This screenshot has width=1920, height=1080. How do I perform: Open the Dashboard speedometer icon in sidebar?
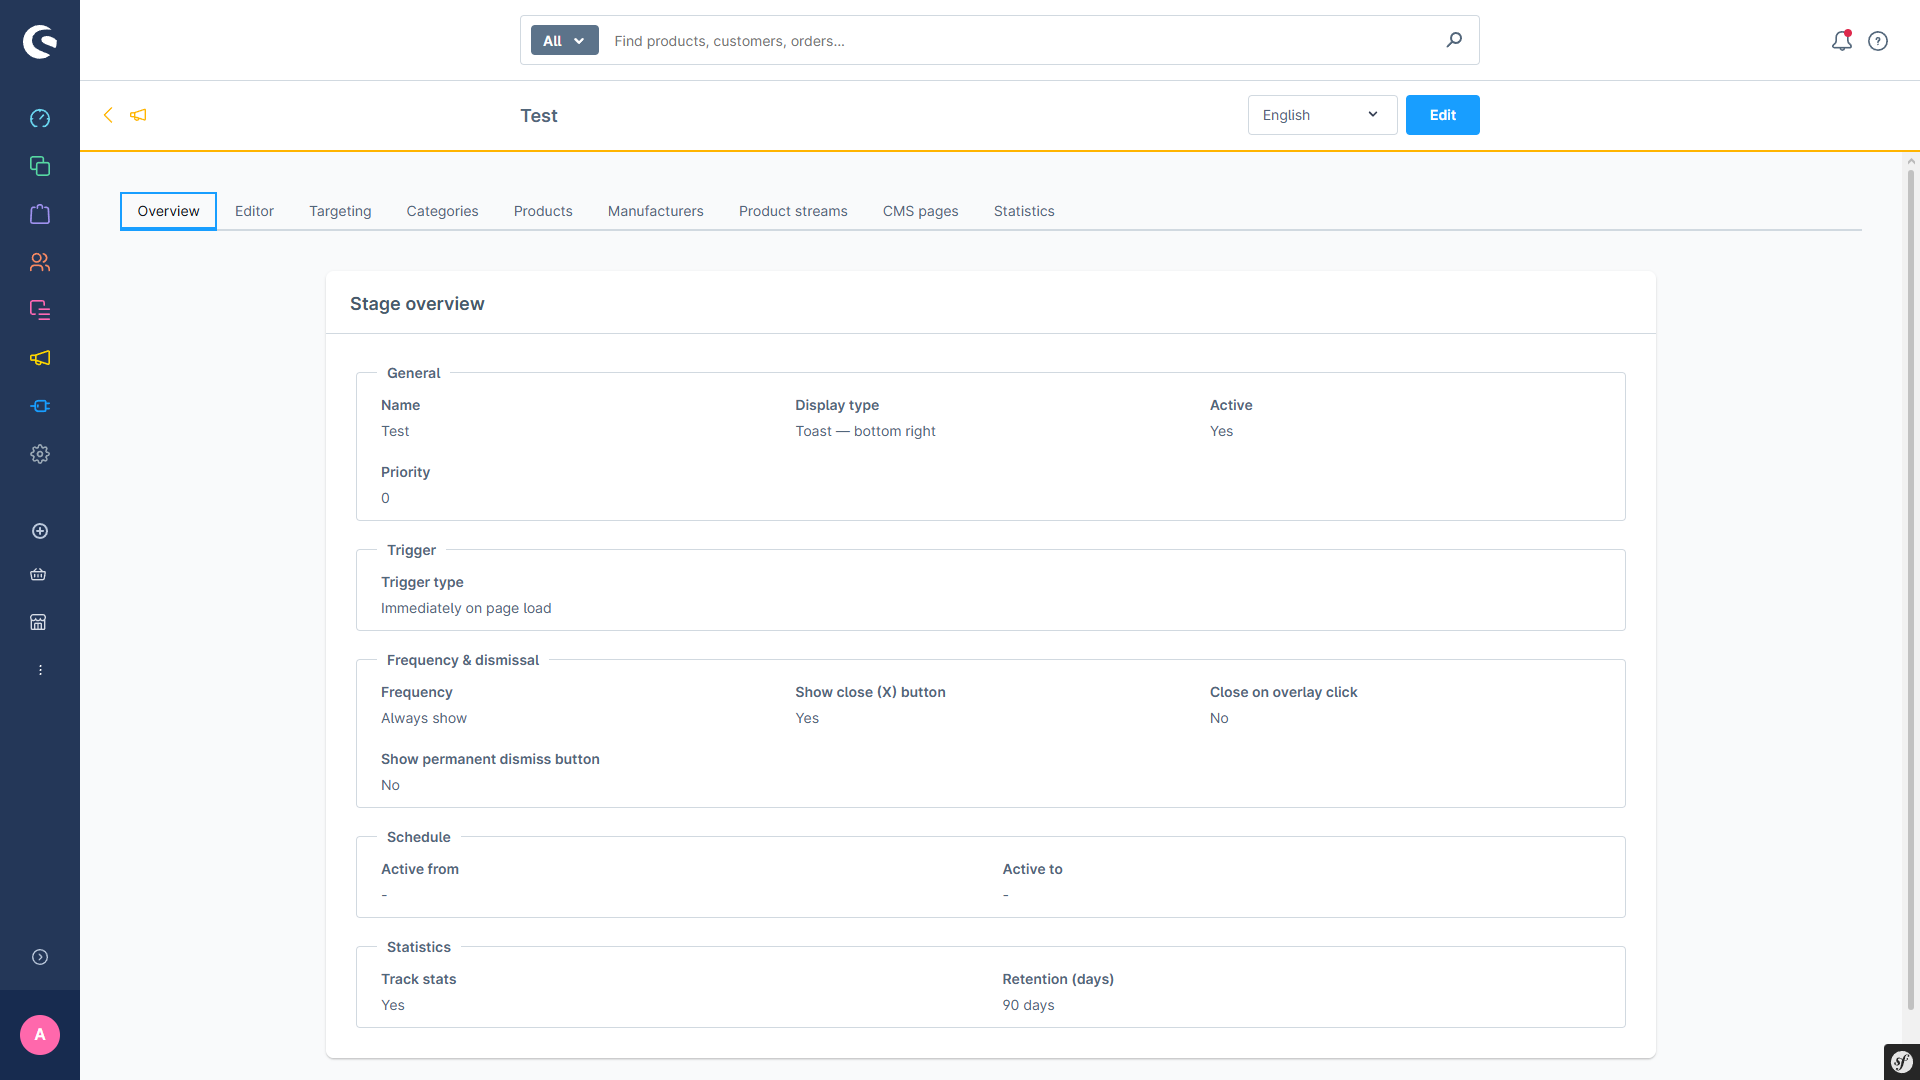coord(40,118)
